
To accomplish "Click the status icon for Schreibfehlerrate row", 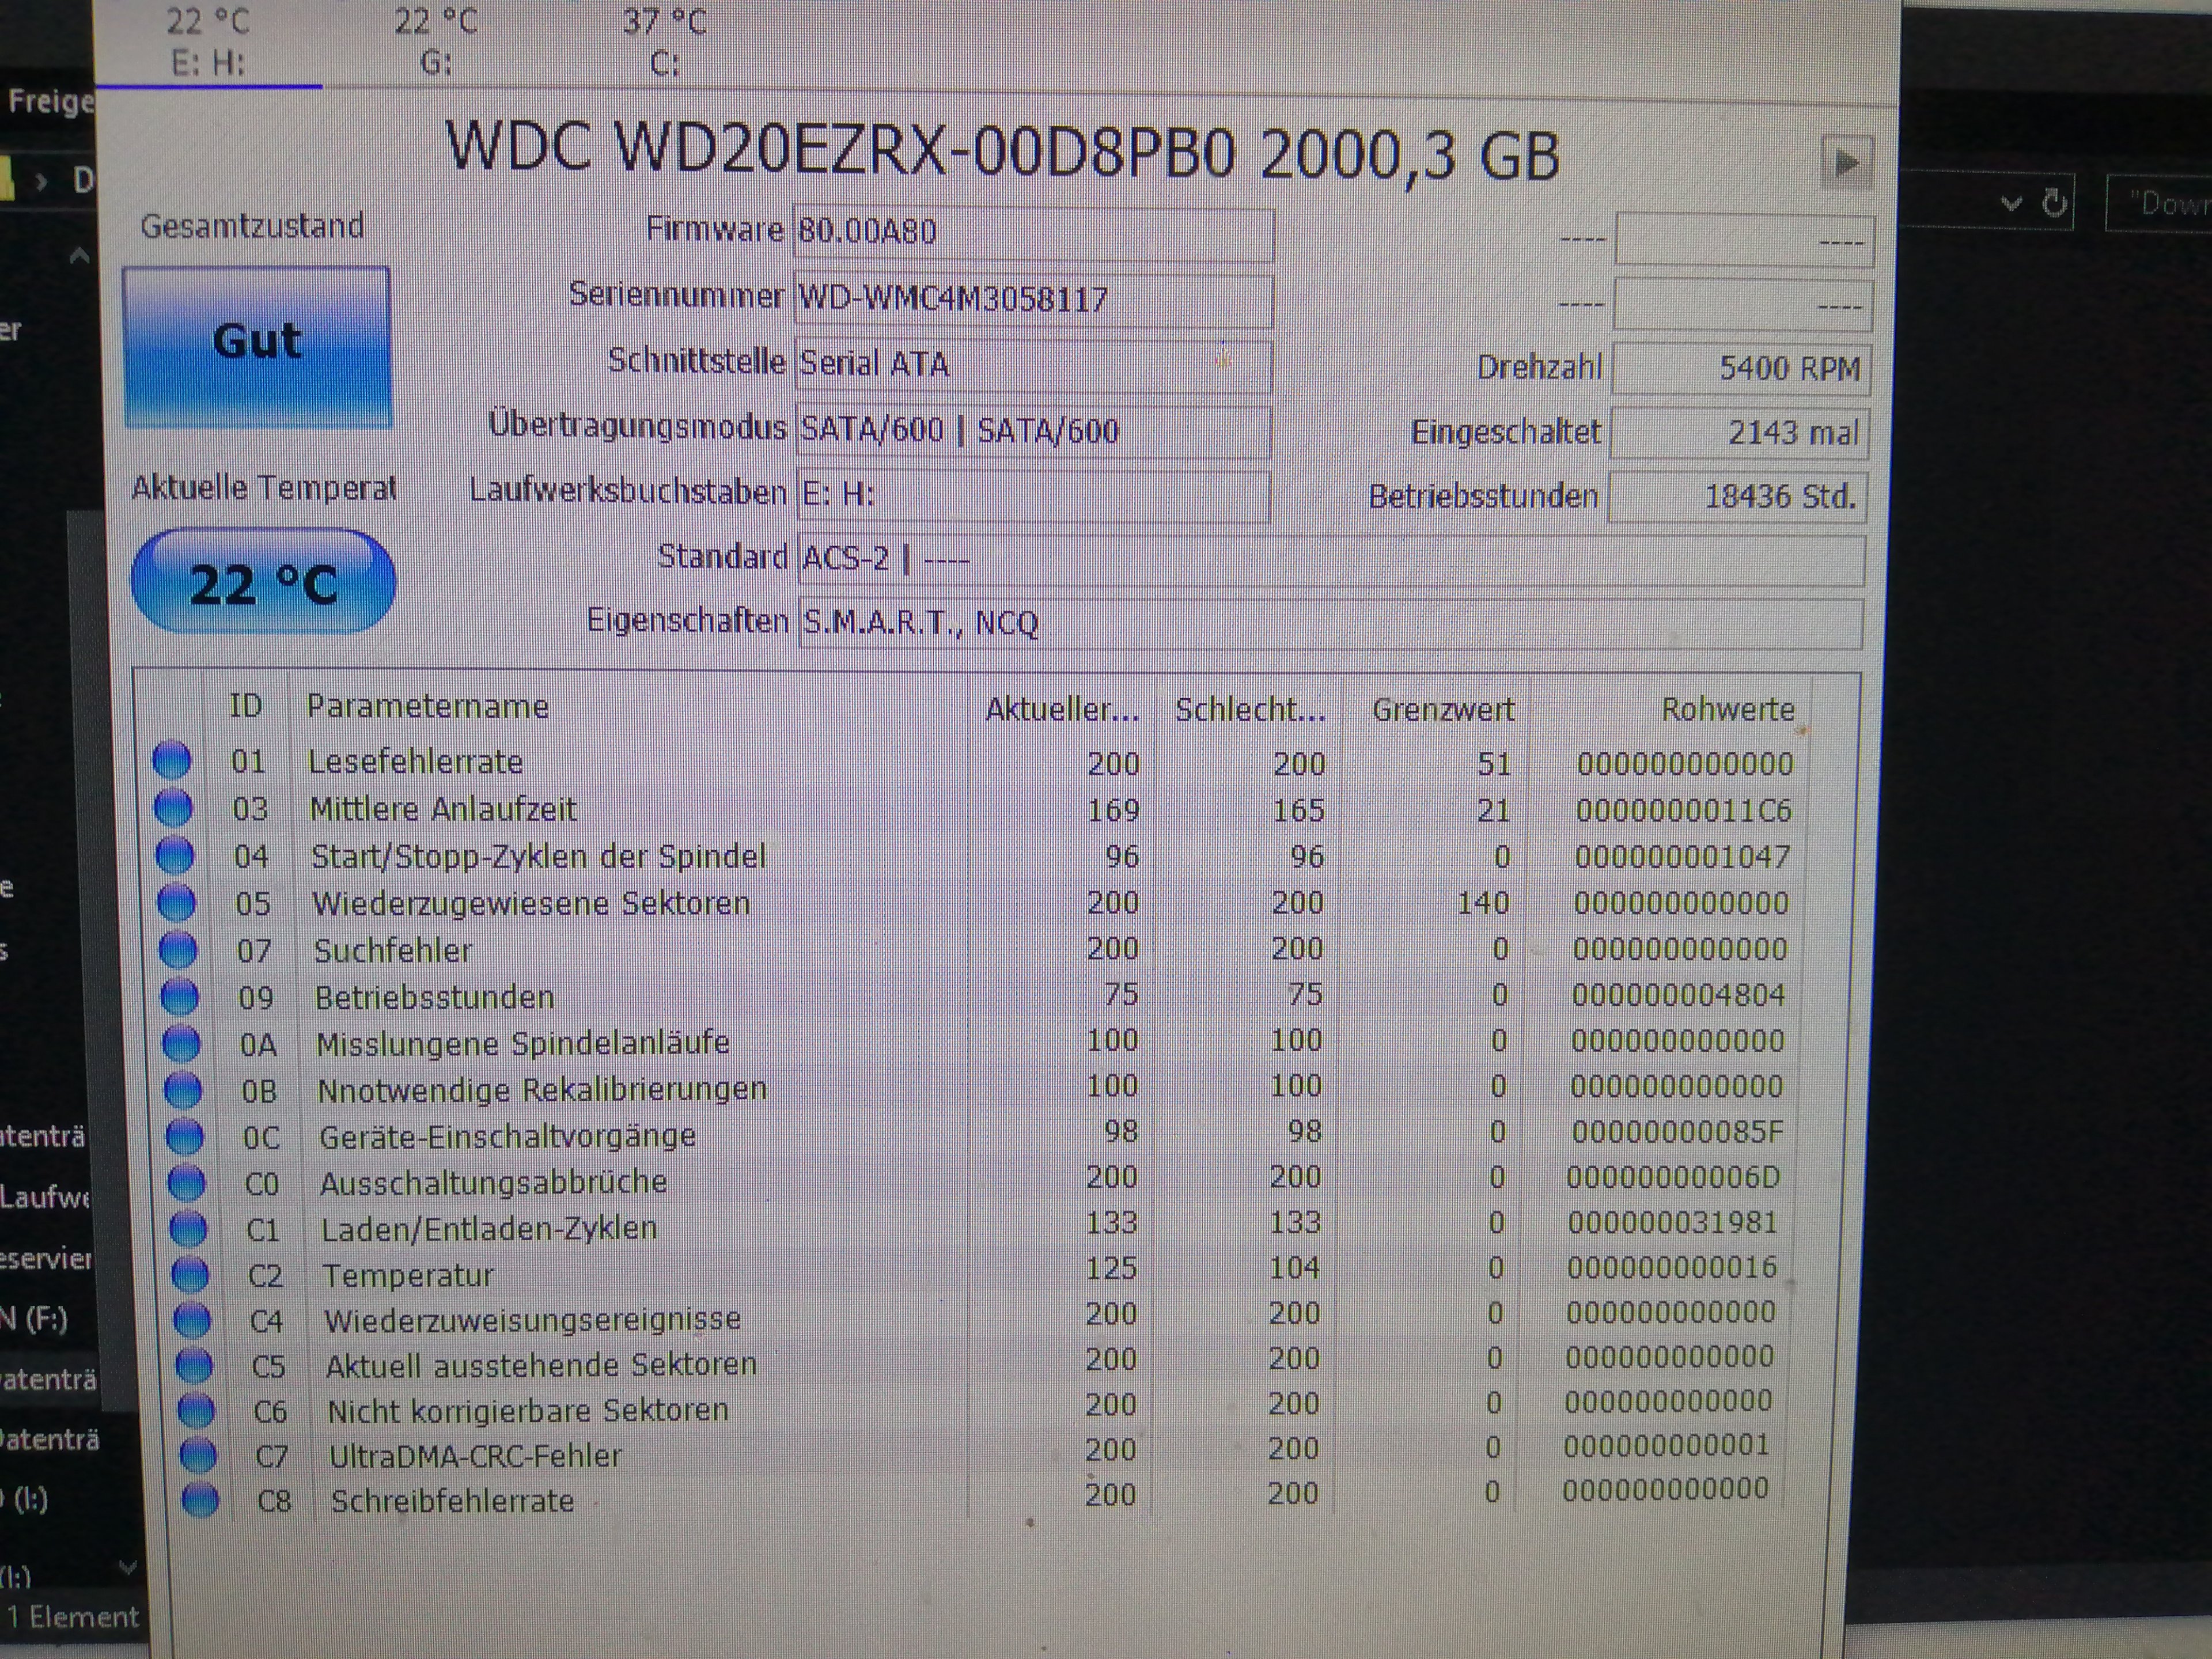I will [201, 1500].
